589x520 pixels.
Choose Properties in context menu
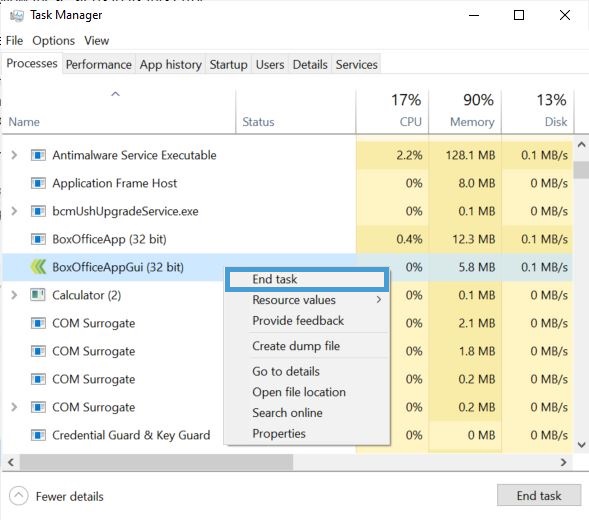[307, 433]
